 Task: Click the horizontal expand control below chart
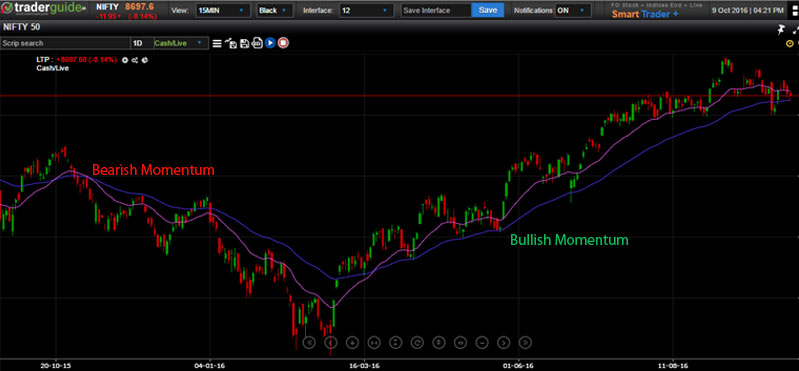[461, 342]
